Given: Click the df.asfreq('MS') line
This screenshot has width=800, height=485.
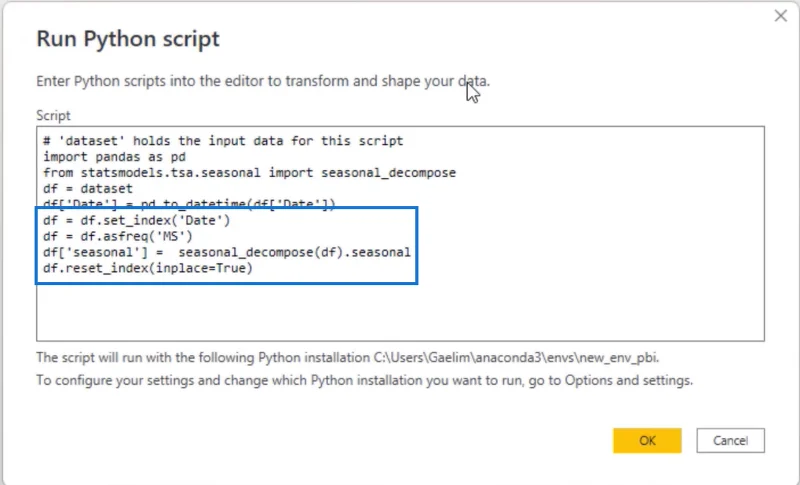Looking at the screenshot, I should 117,236.
